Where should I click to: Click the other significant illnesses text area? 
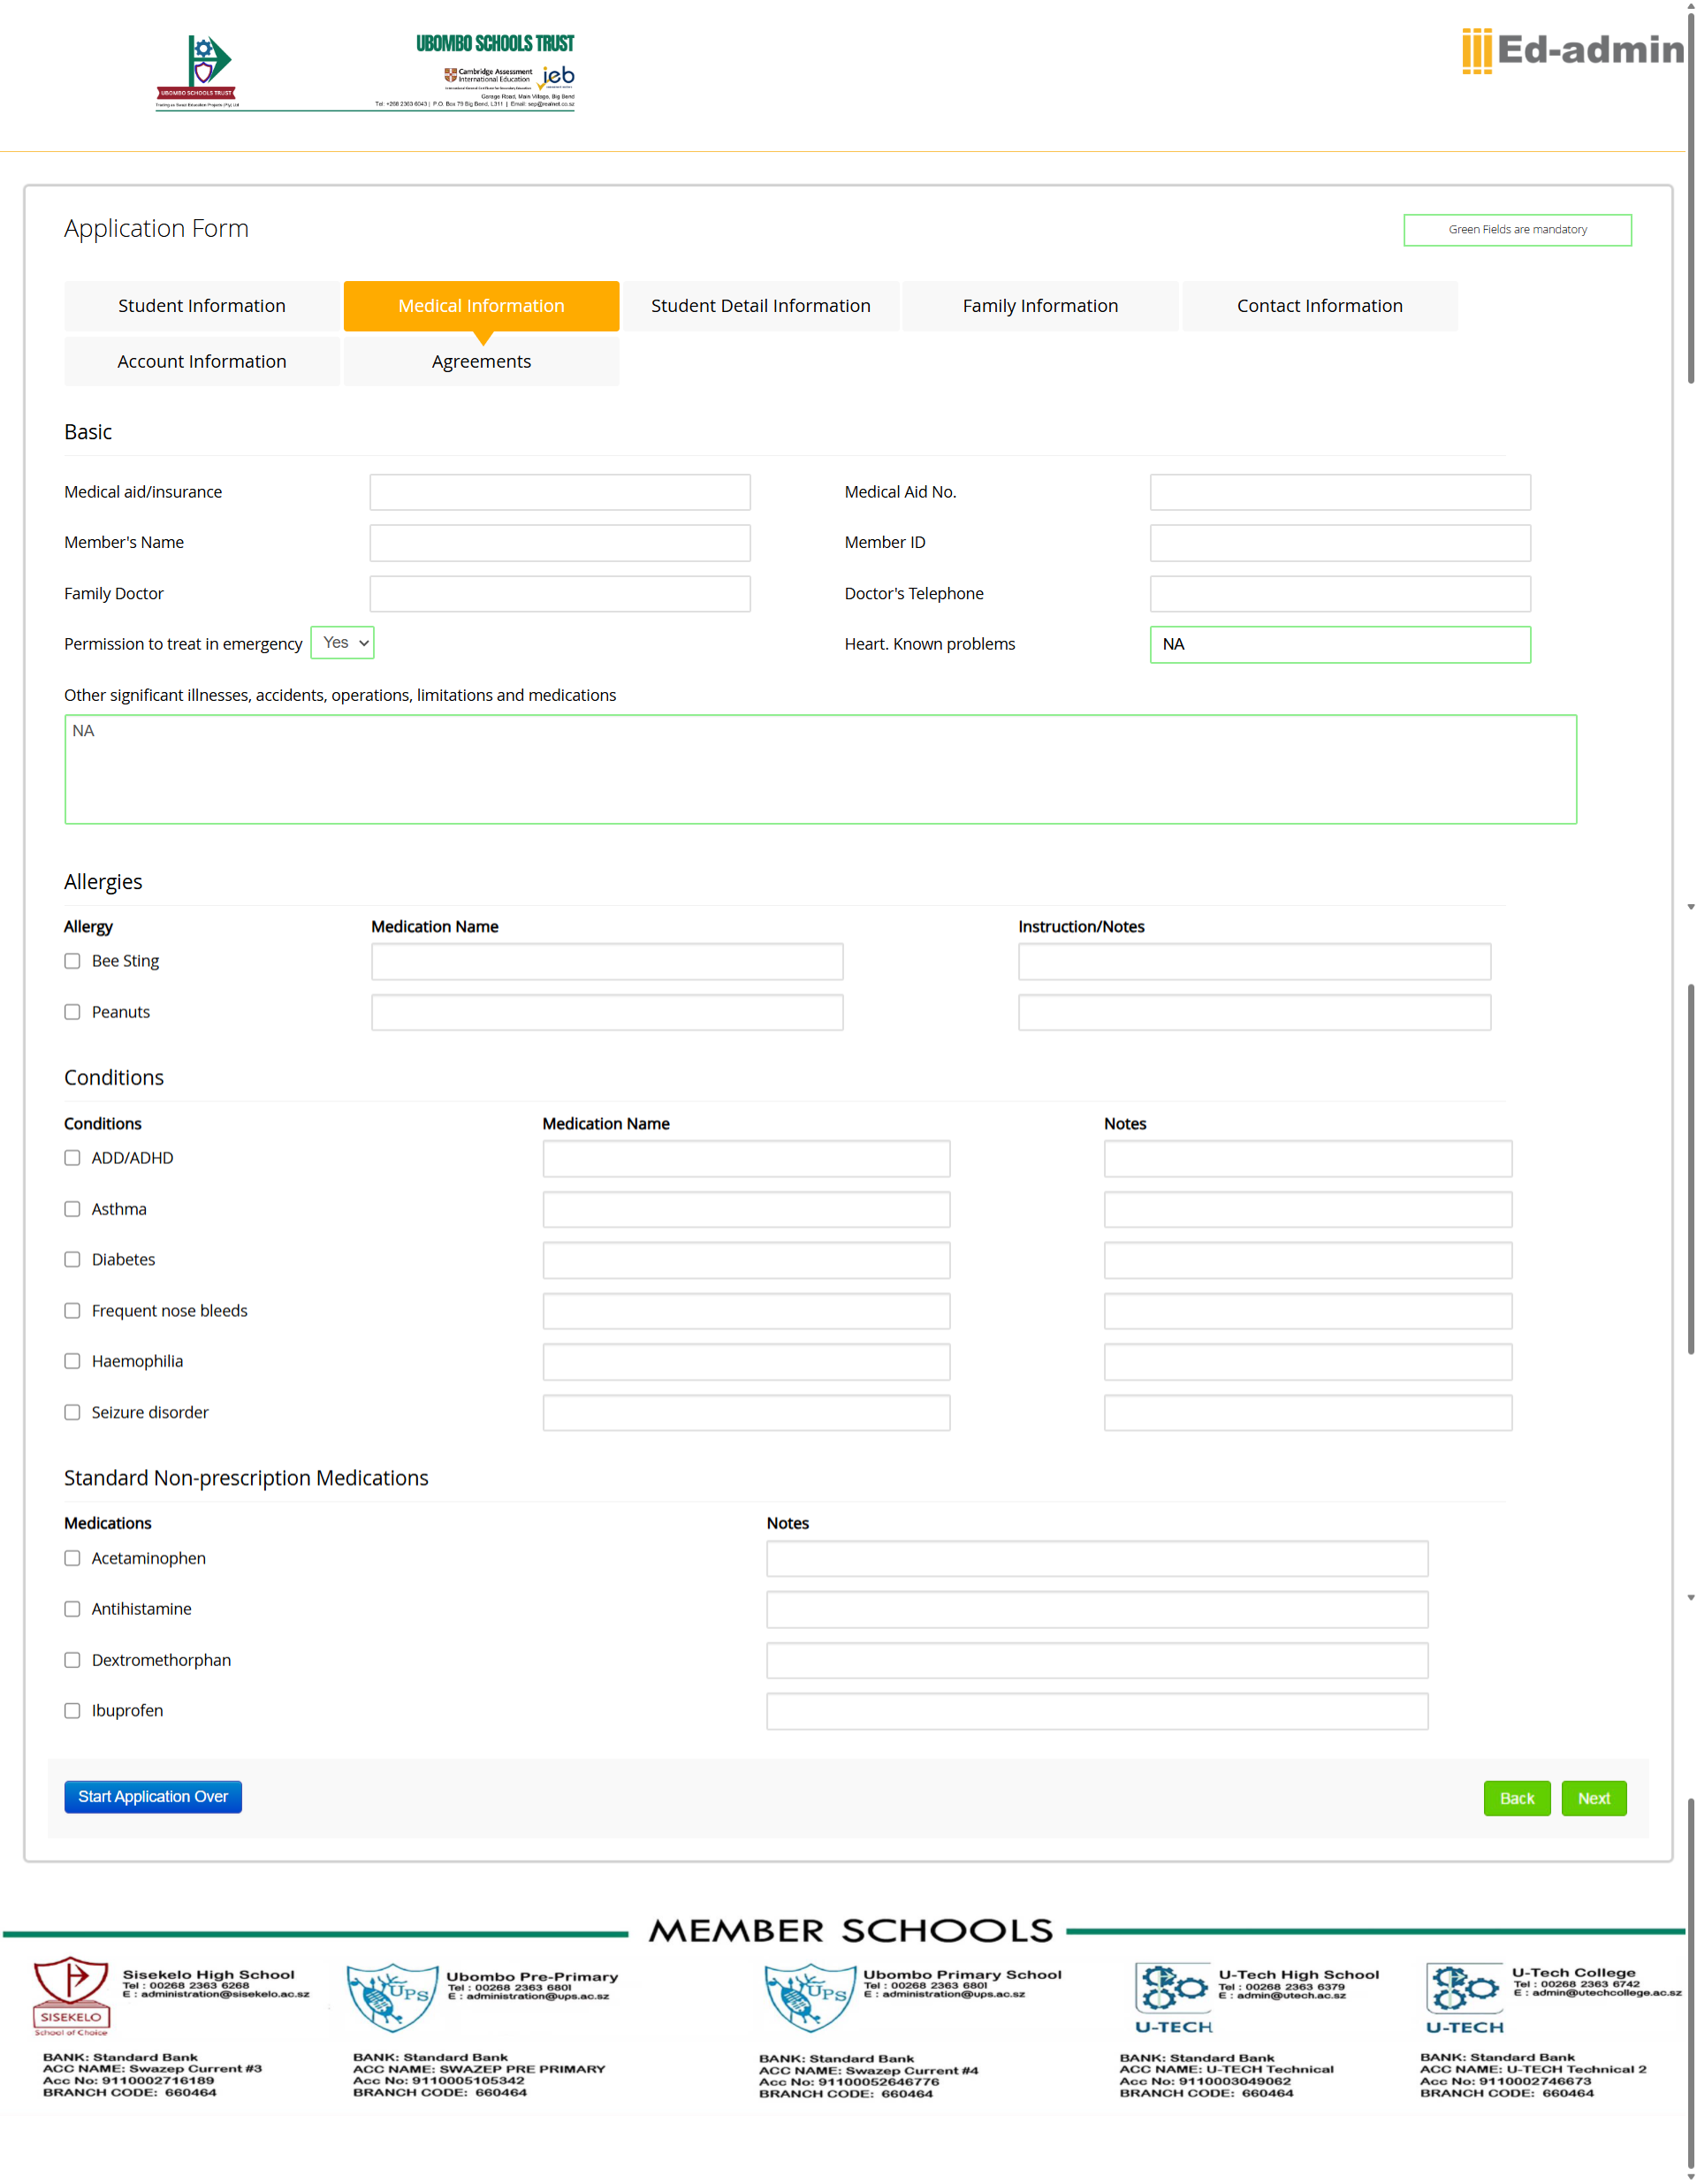pos(821,769)
